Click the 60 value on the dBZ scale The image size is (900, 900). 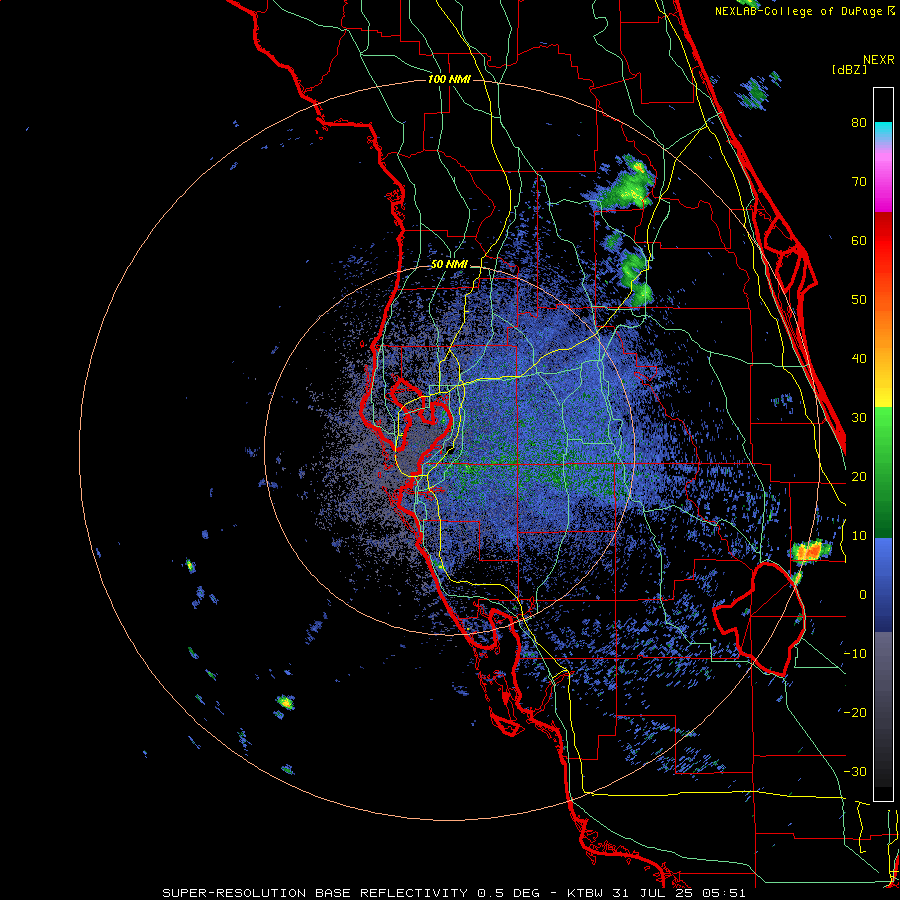(x=859, y=240)
